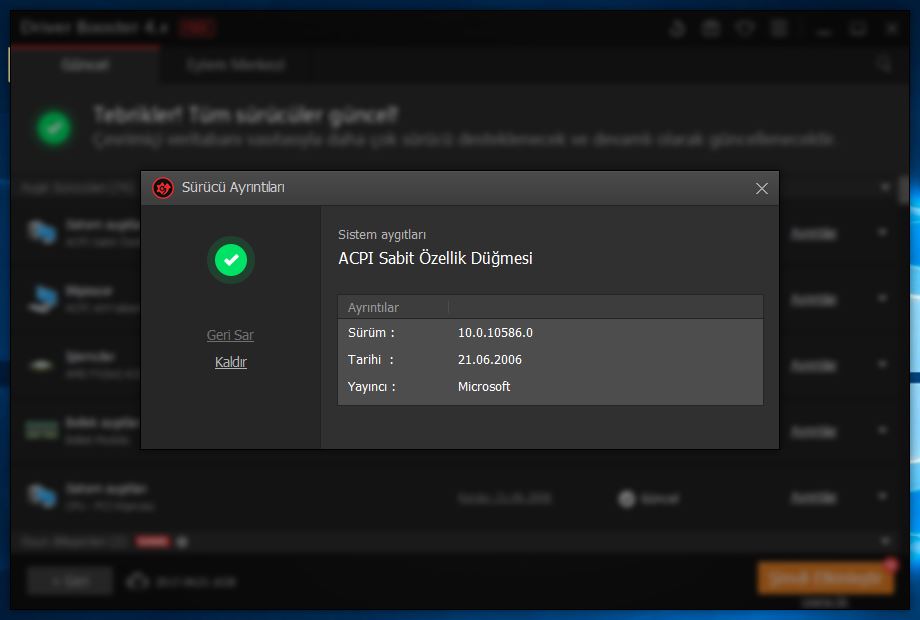Click the version value 10.0.10586.0
Image resolution: width=920 pixels, height=620 pixels.
point(495,333)
